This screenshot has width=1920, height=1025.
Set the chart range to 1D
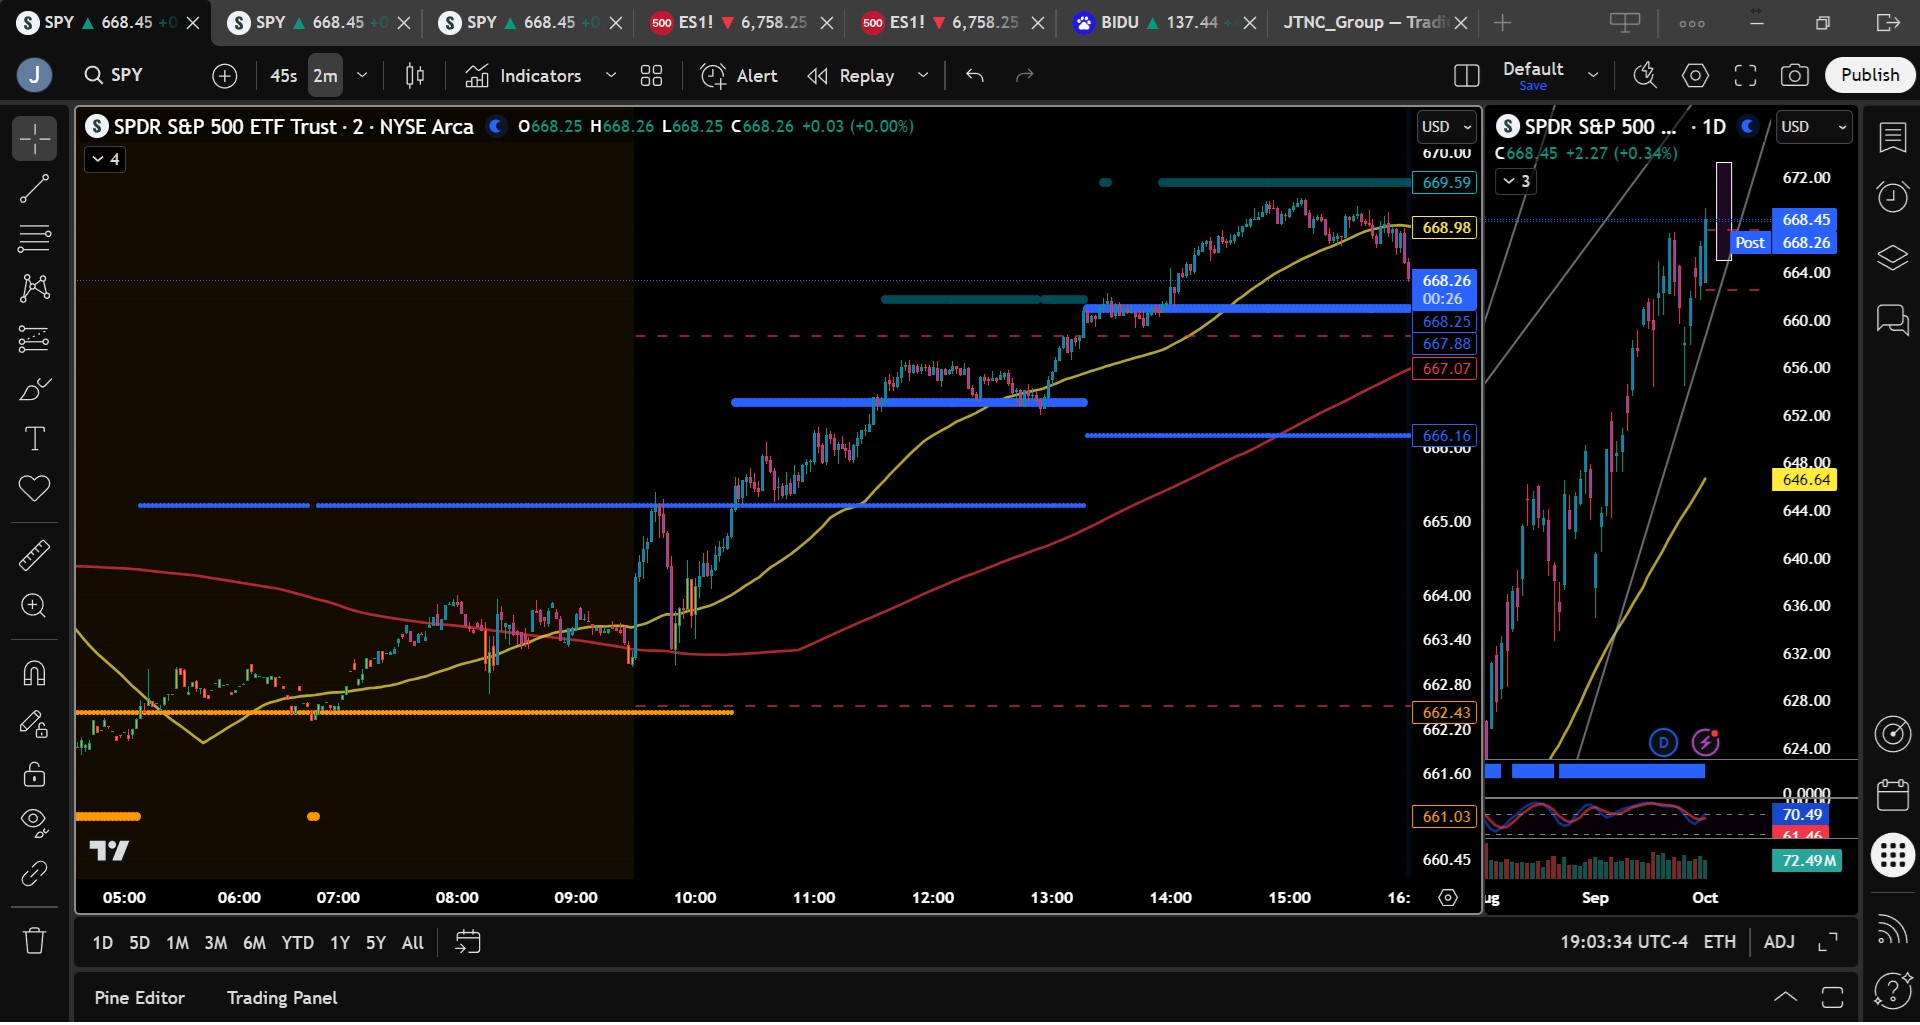103,943
